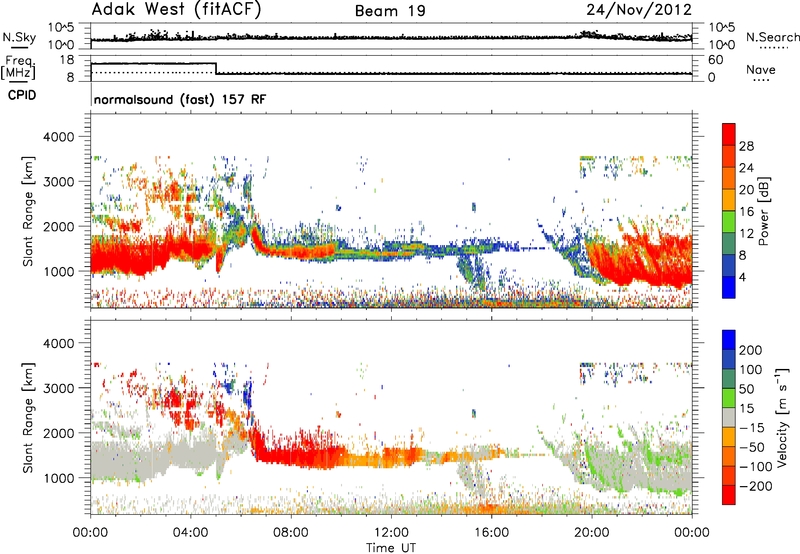This screenshot has height=554, width=800.
Task: Click velocity colorbar label '50'
Action: coord(746,389)
